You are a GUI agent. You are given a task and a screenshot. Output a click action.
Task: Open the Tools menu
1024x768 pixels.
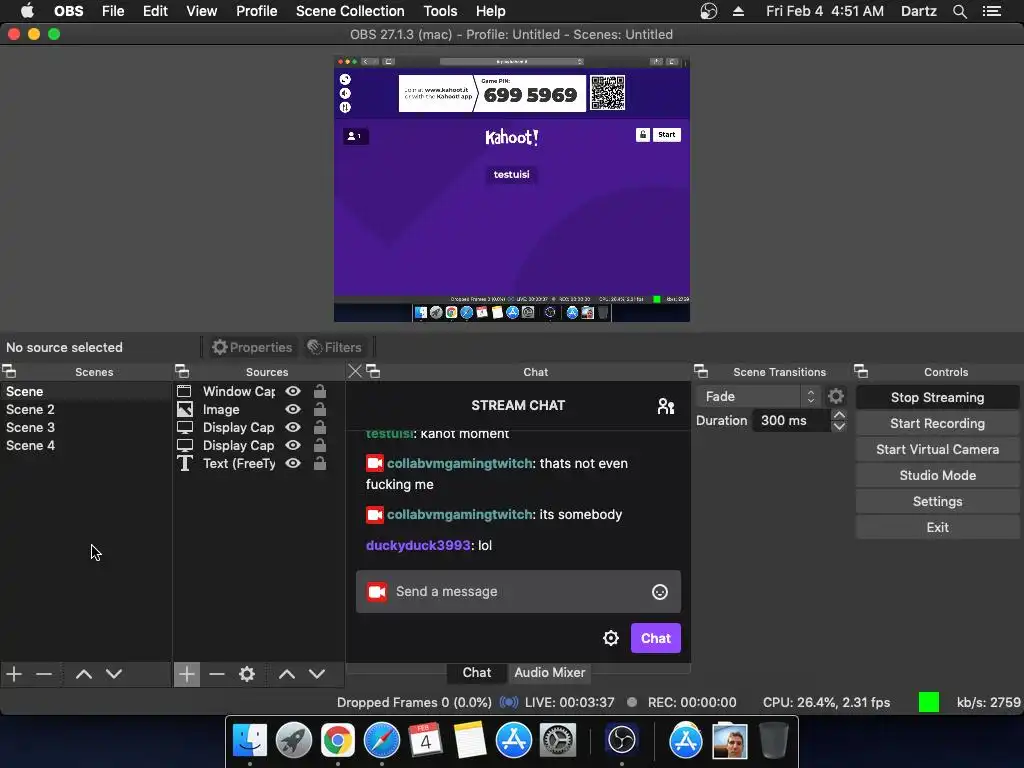tap(440, 11)
